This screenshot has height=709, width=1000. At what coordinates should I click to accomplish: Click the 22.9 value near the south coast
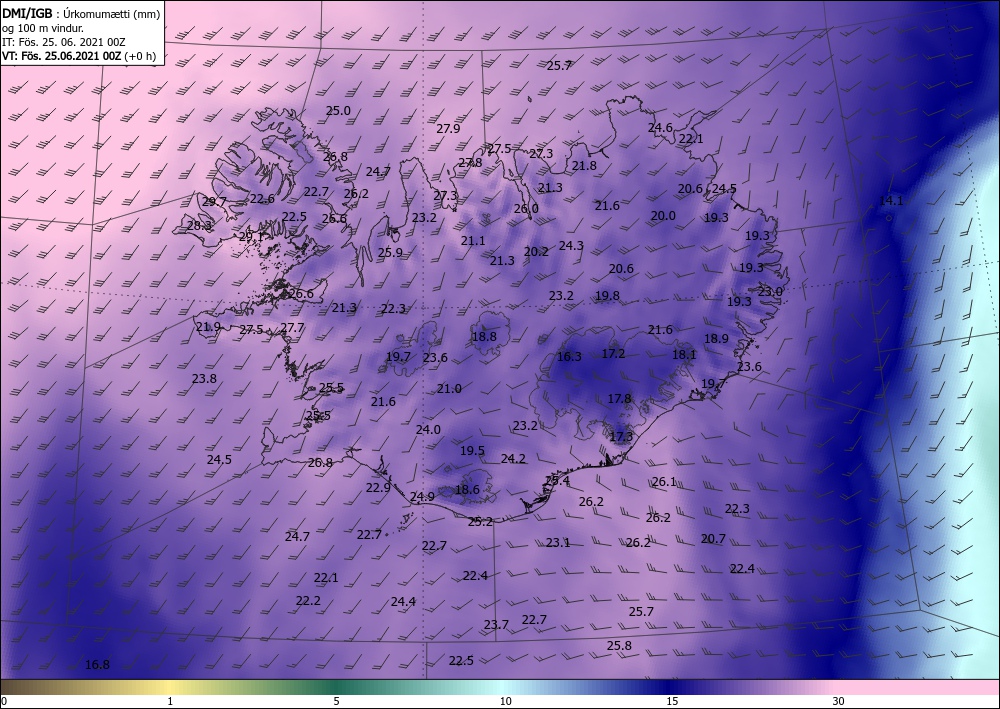coord(378,487)
